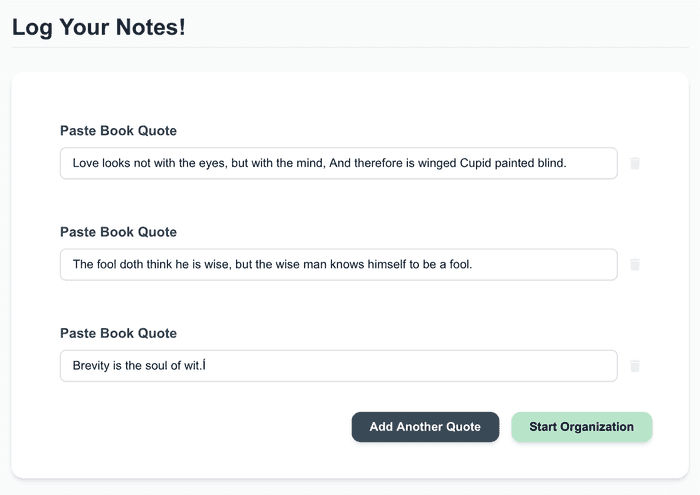Place cursor on the word "Cupid"
This screenshot has width=700, height=495.
pyautogui.click(x=477, y=163)
